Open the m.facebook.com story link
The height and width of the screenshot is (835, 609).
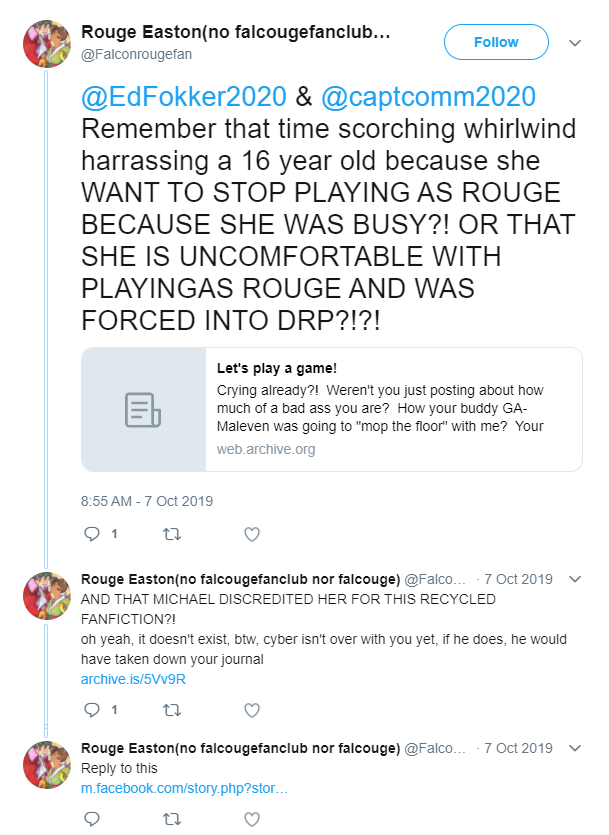[184, 788]
